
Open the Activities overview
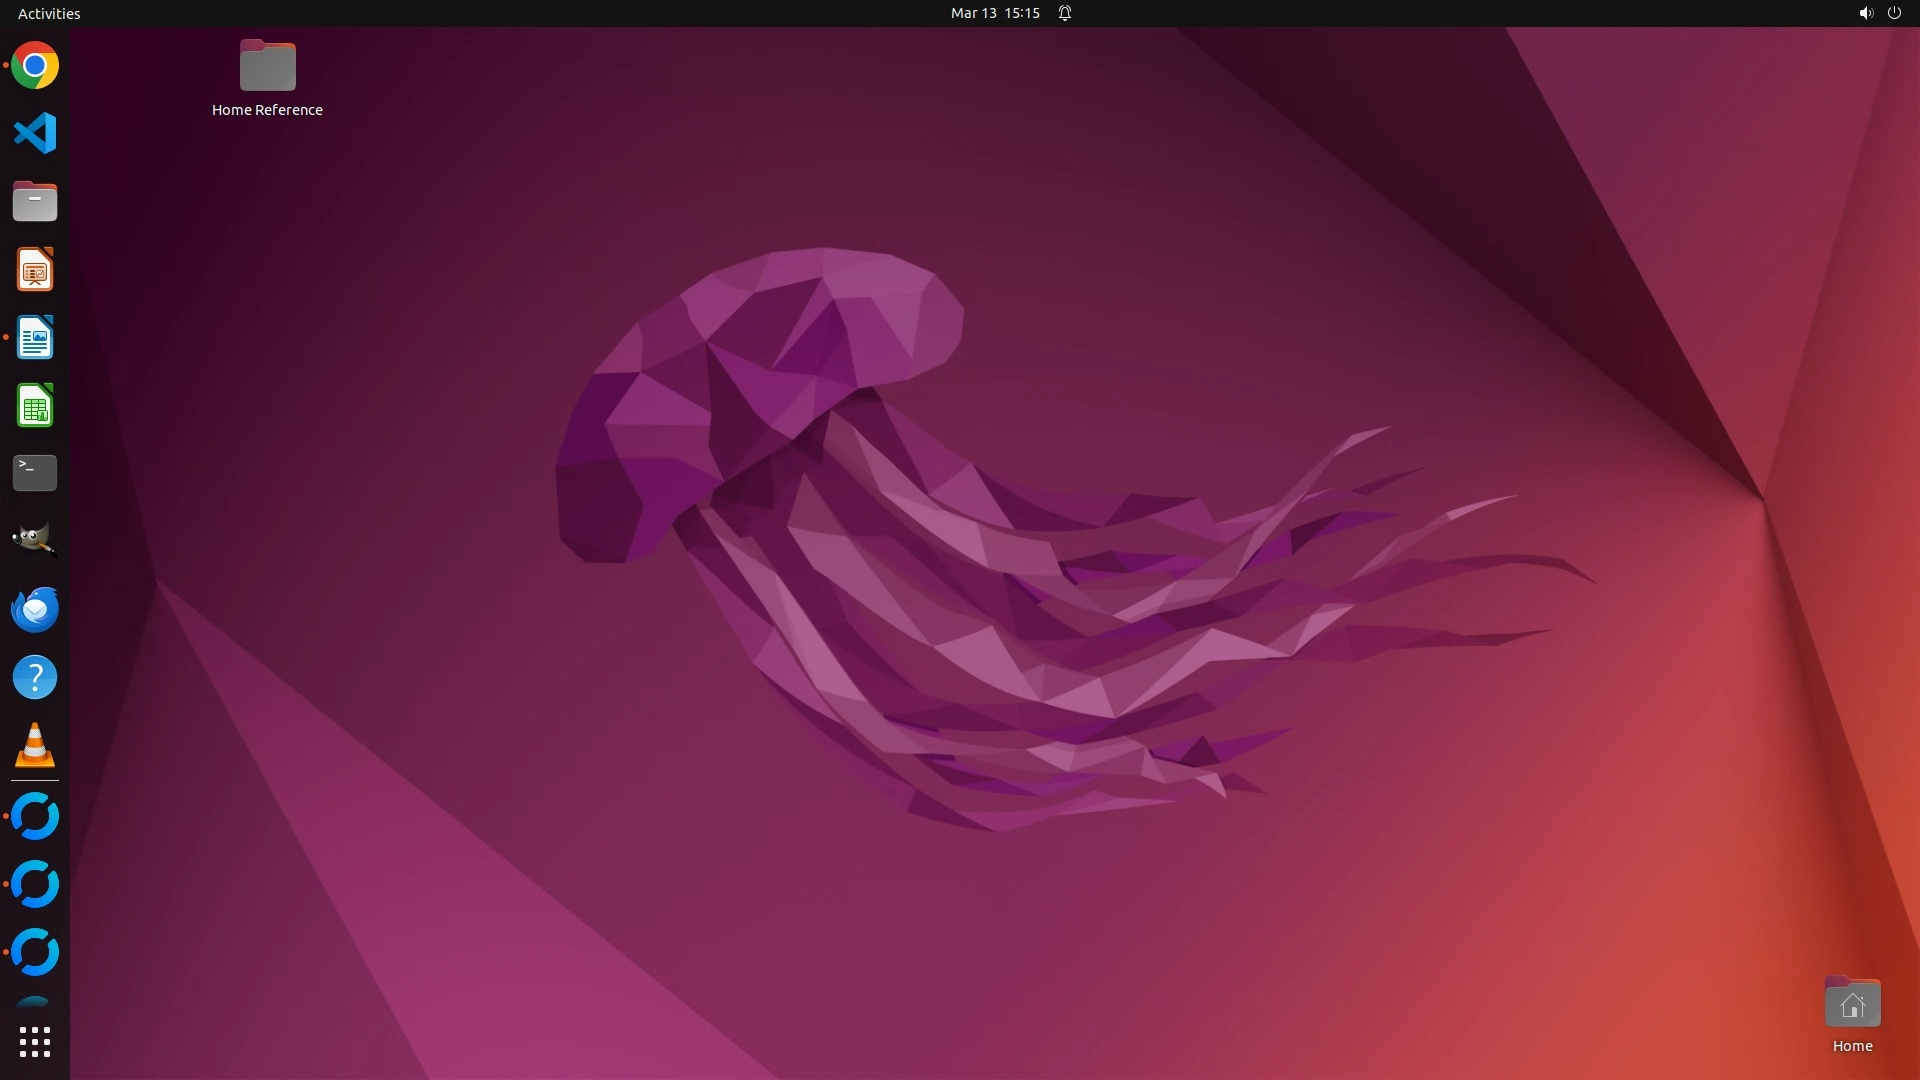pyautogui.click(x=49, y=13)
